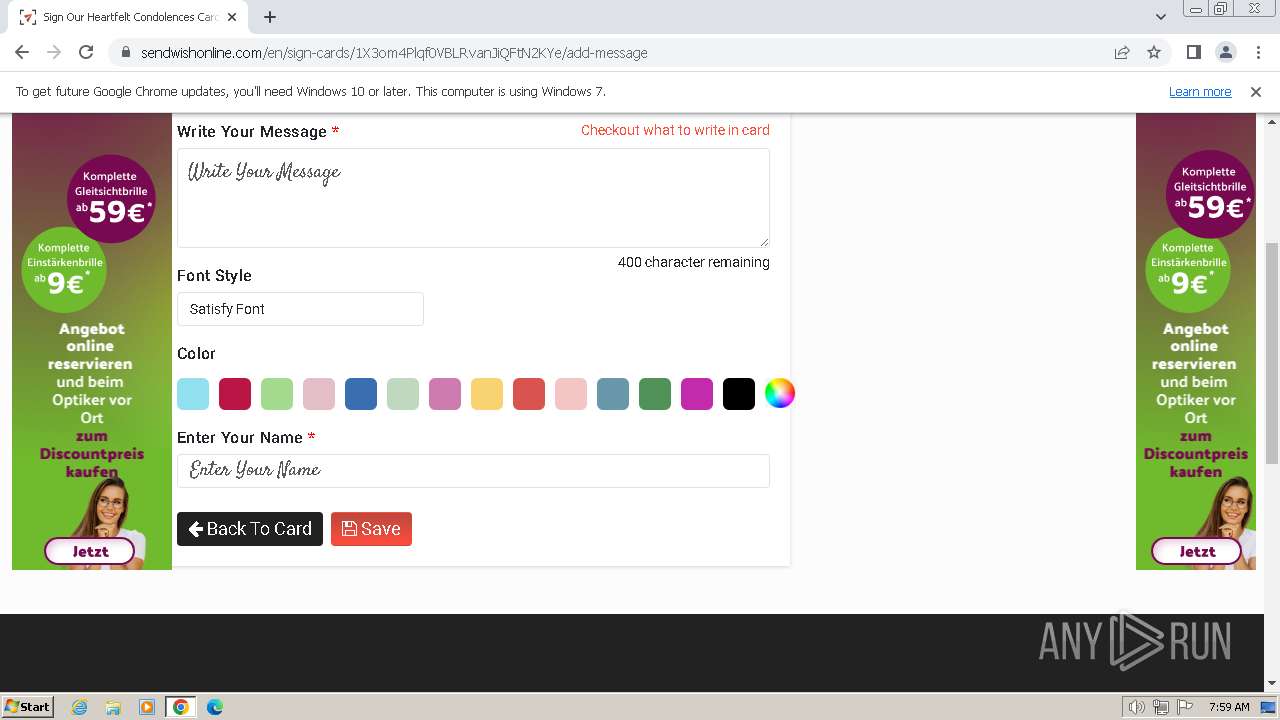The width and height of the screenshot is (1280, 720).
Task: Pick the light rose color swatch
Action: pyautogui.click(x=571, y=394)
